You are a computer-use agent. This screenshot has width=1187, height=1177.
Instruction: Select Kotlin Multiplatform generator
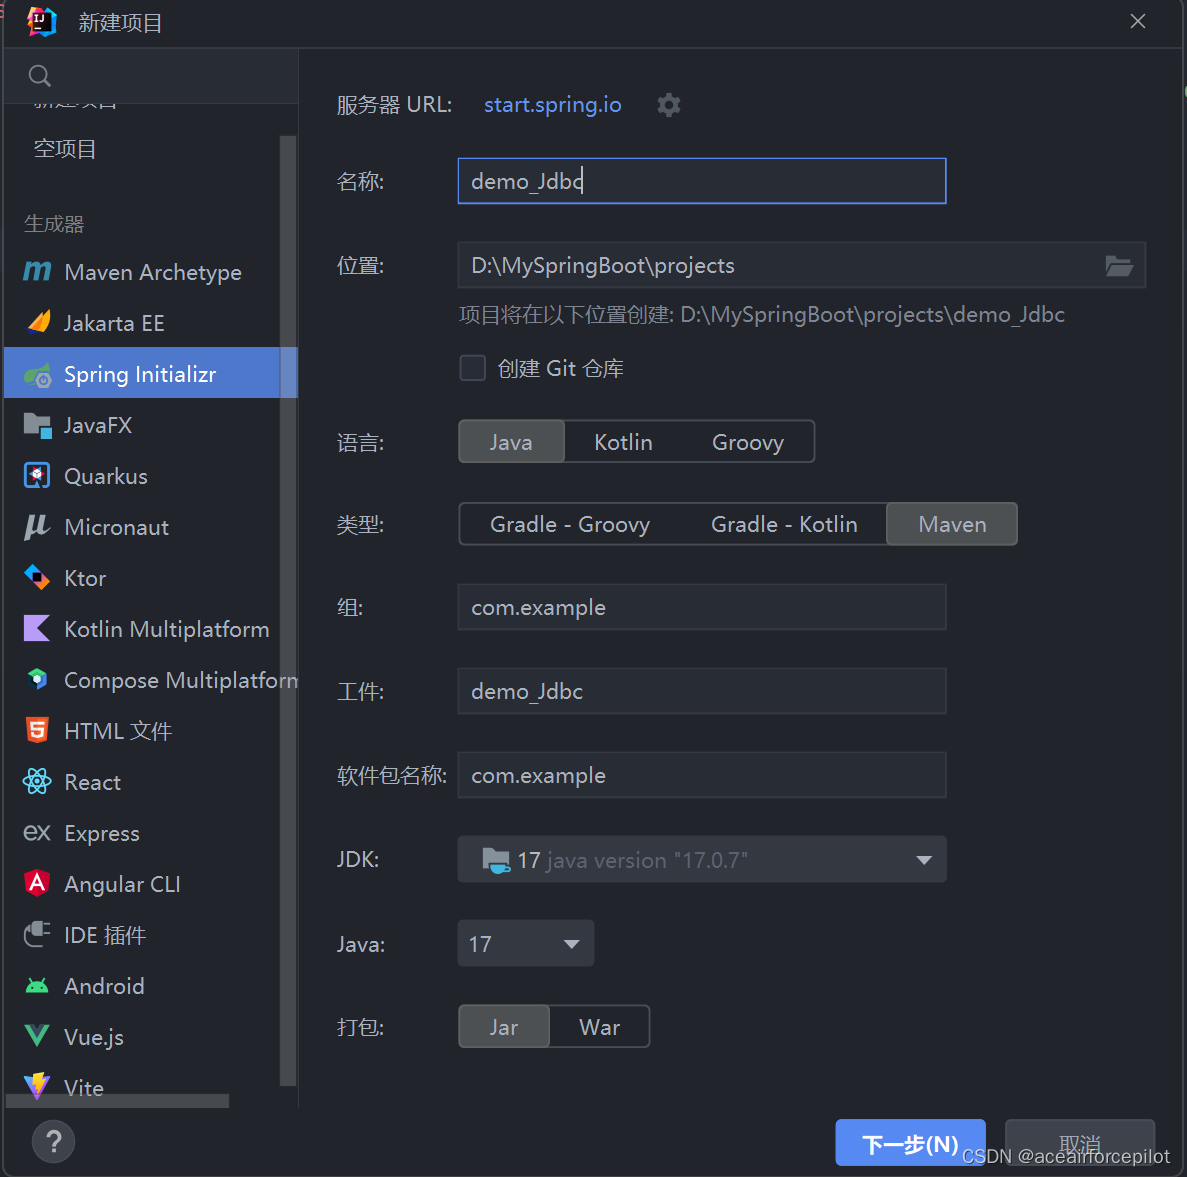(x=142, y=629)
